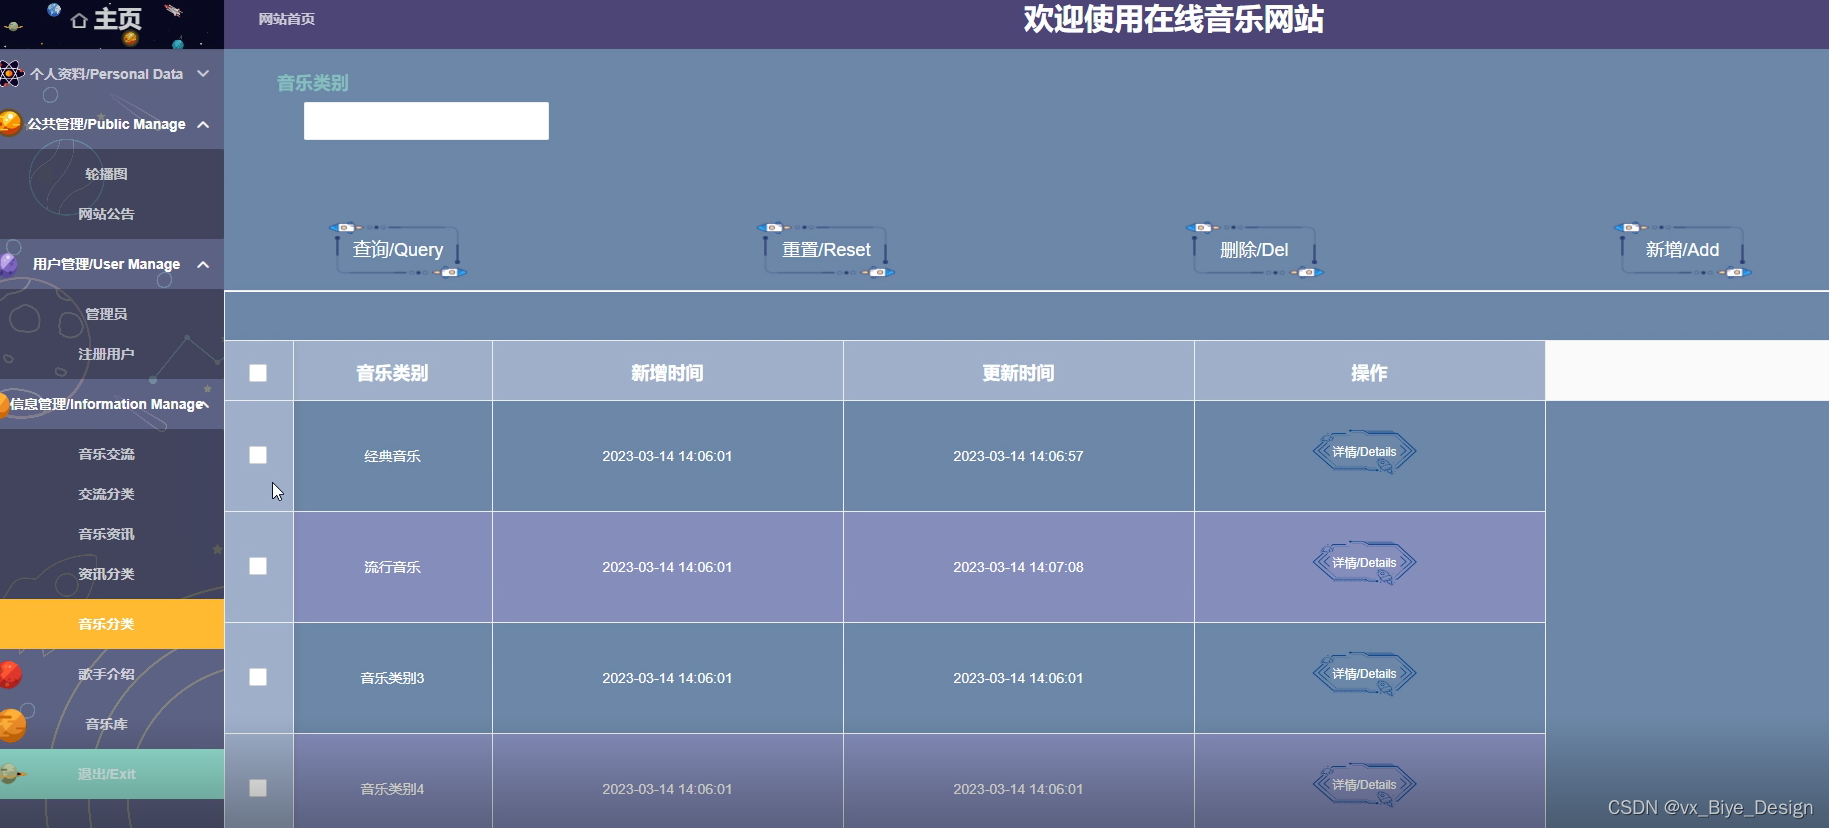Click the 流行音乐 cell
The image size is (1829, 828).
[392, 567]
